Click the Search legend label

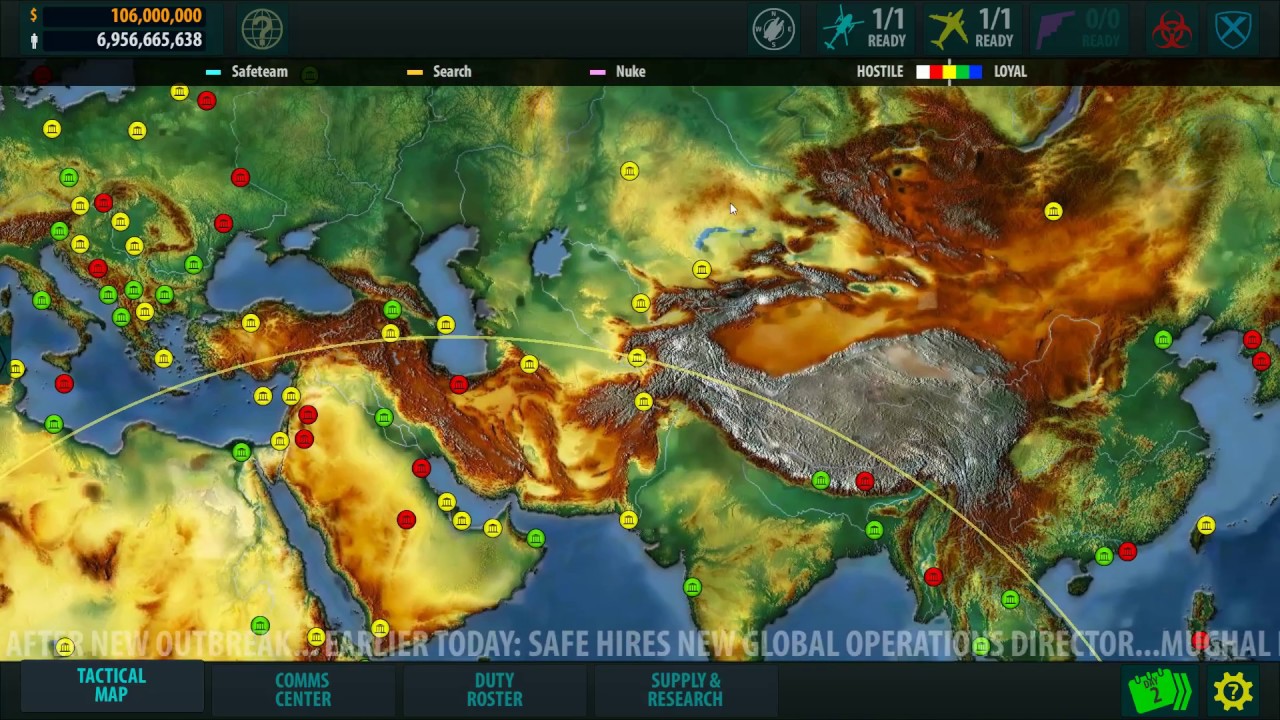coord(452,72)
